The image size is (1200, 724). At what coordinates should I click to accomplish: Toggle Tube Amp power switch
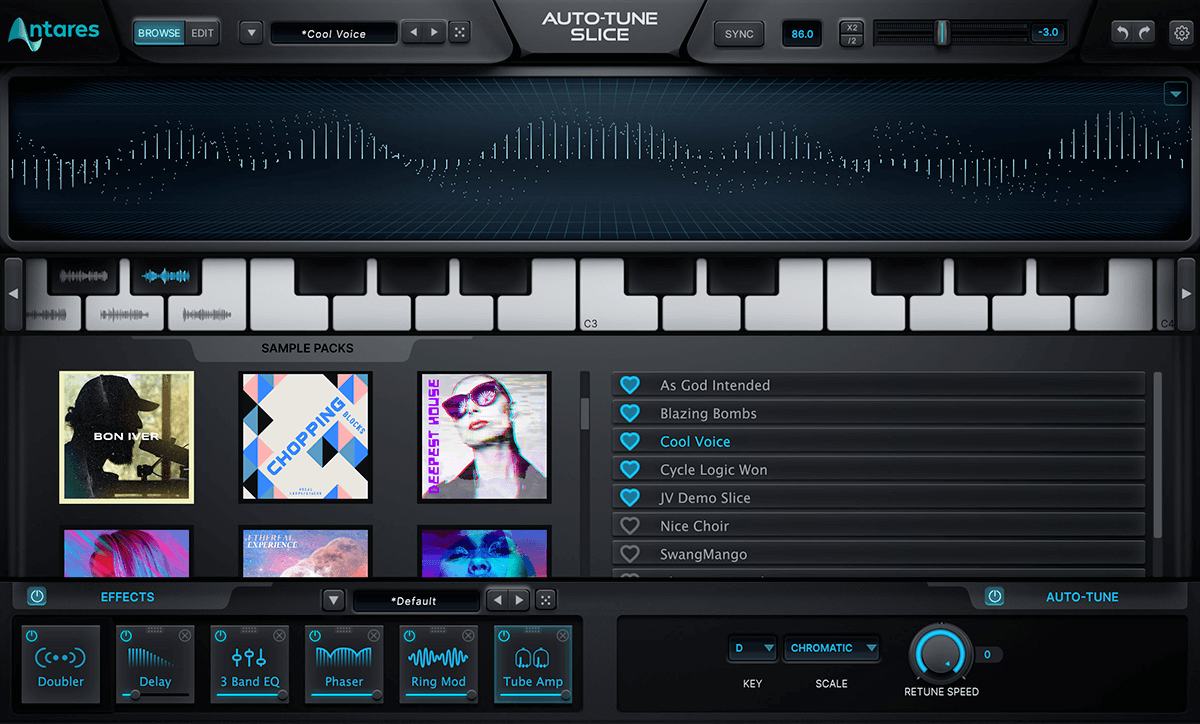[x=503, y=636]
